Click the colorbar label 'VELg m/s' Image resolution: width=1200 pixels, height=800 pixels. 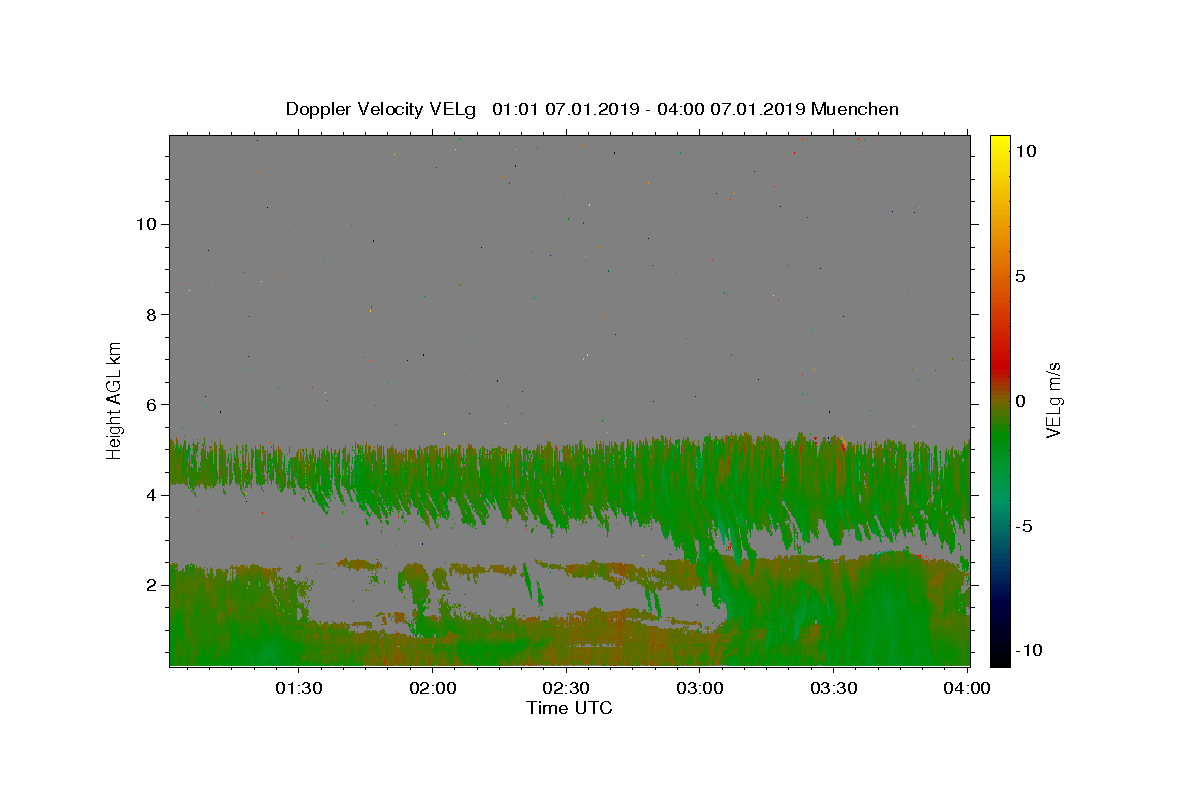(x=1053, y=399)
